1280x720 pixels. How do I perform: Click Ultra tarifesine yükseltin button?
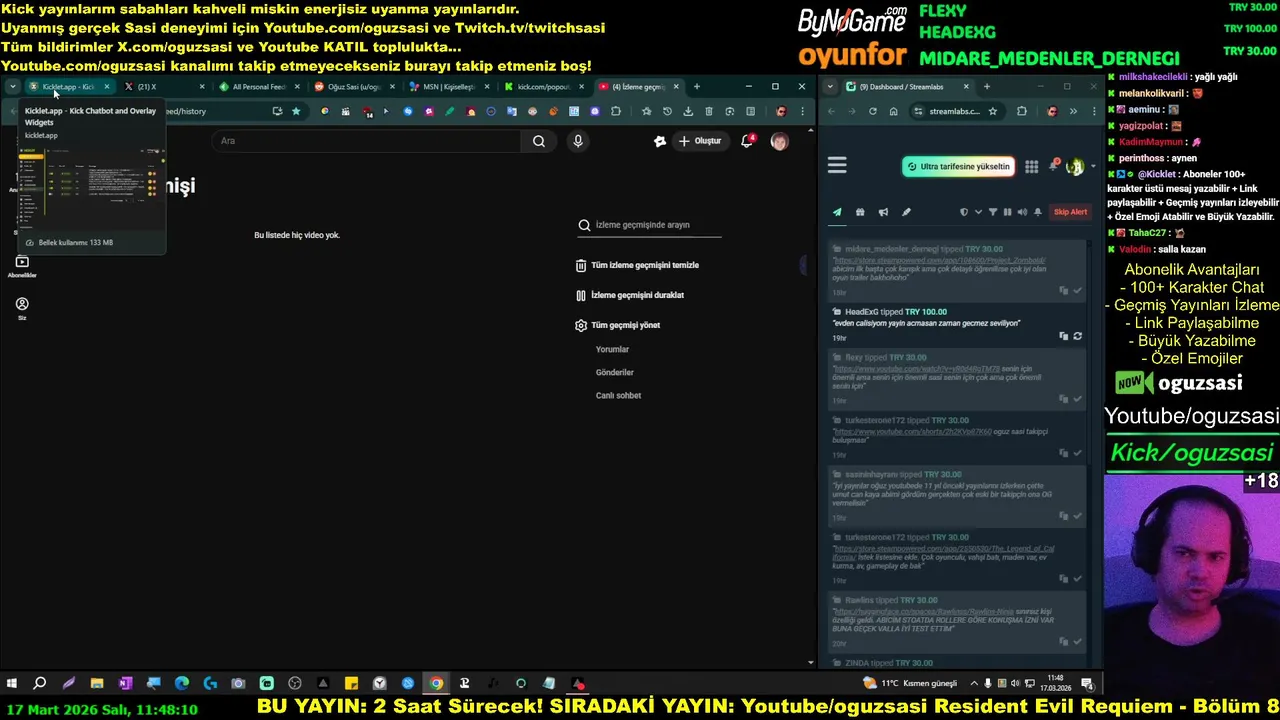tap(958, 167)
